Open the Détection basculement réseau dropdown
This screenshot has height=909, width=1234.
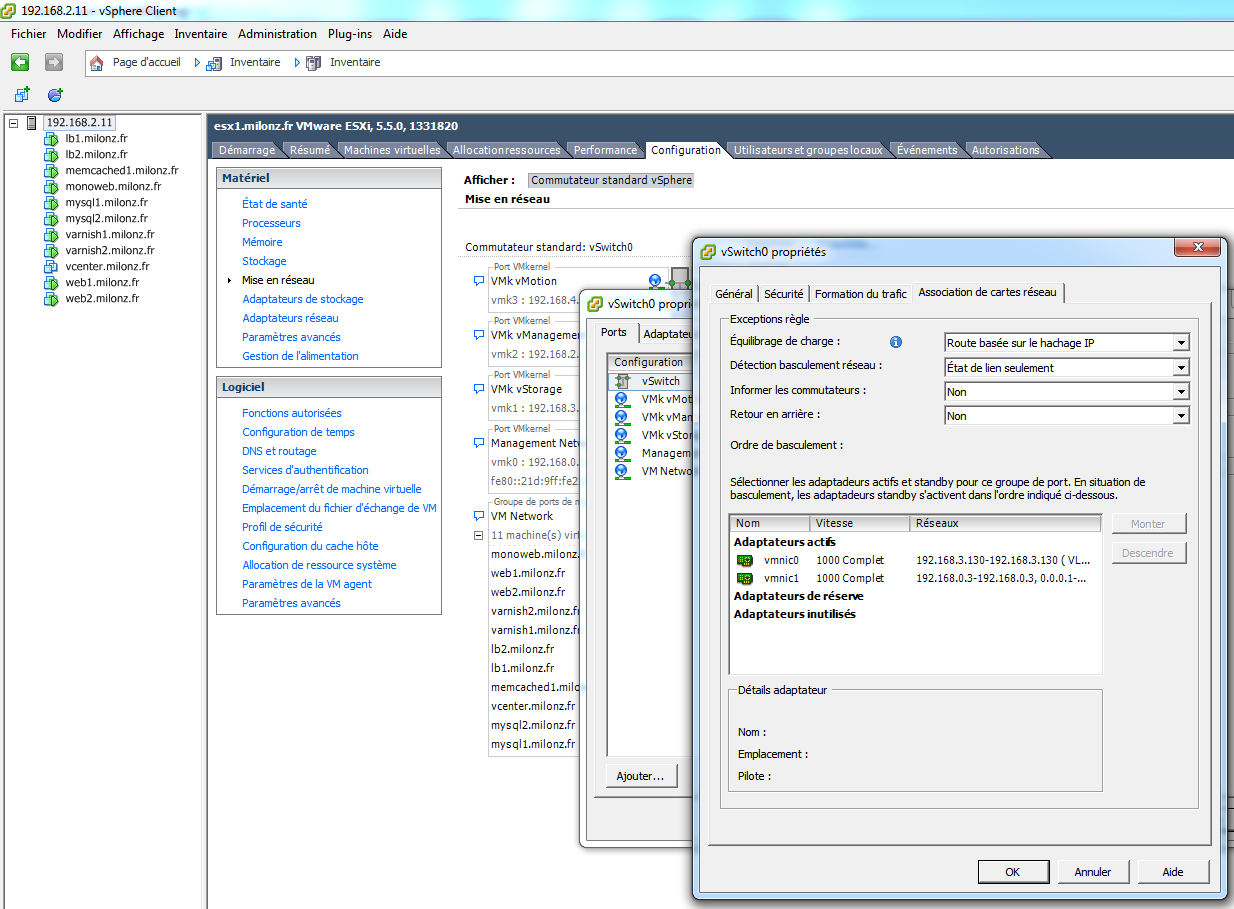pos(1181,367)
